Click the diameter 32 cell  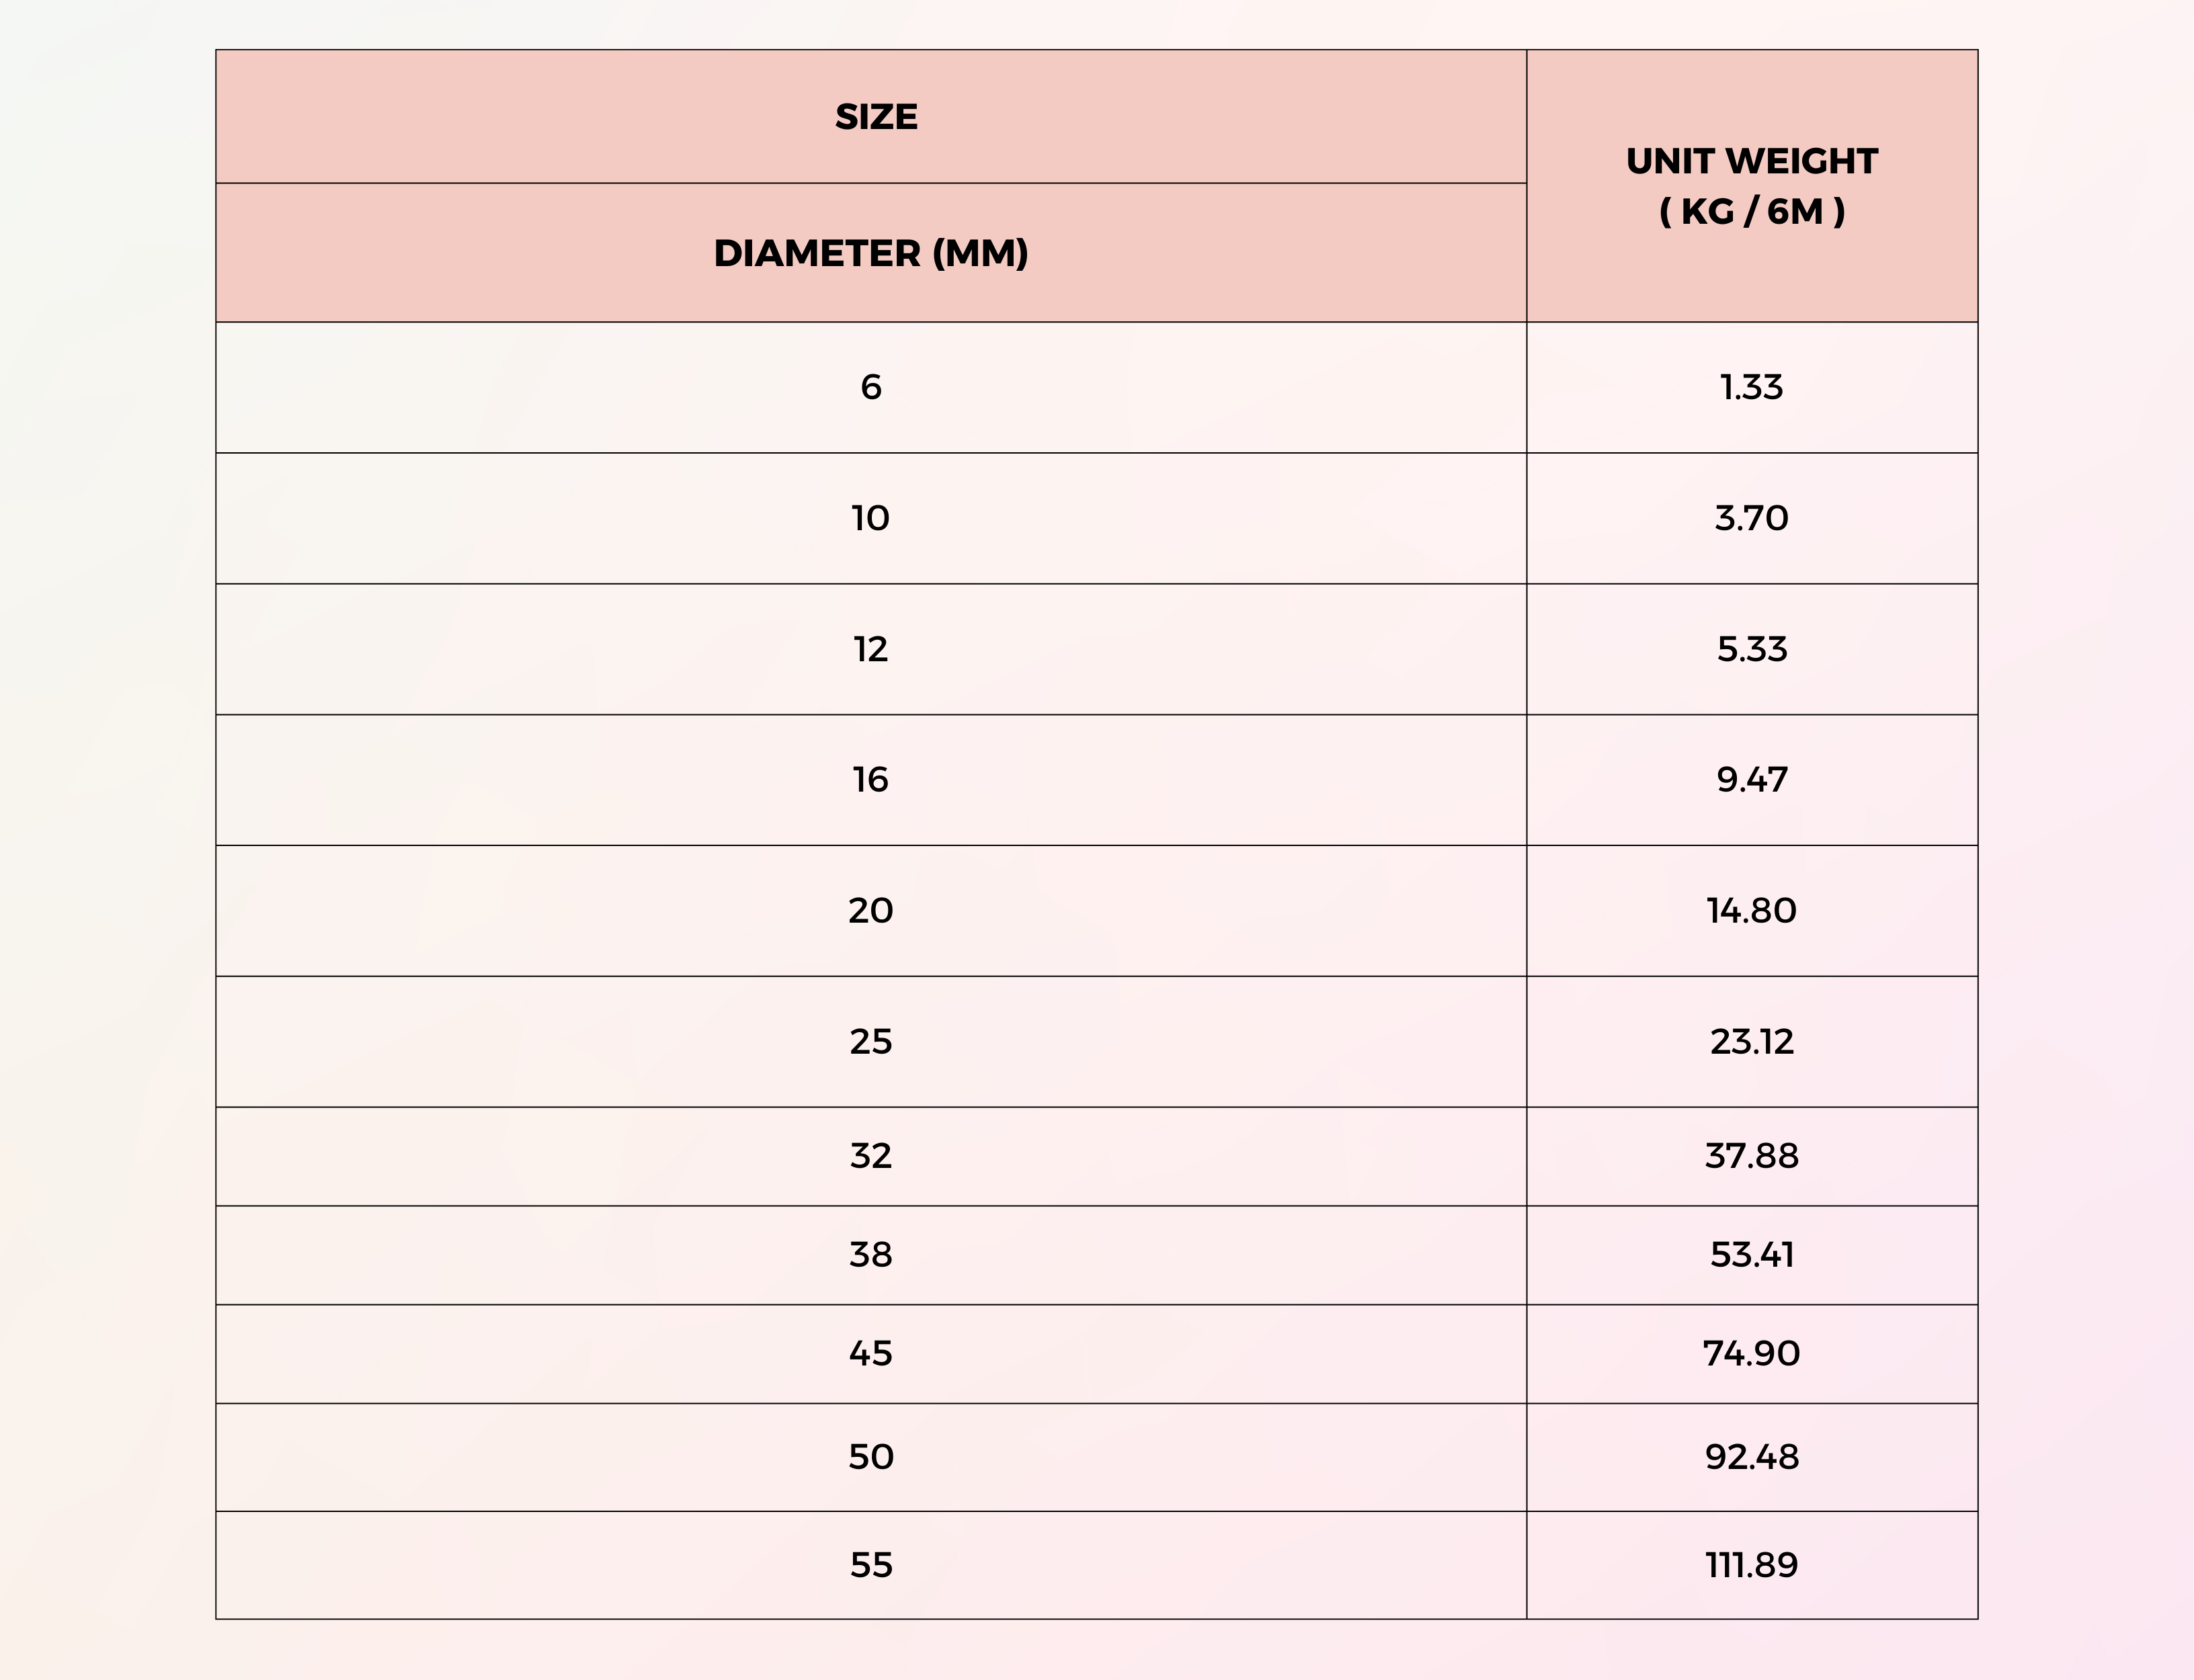870,1156
